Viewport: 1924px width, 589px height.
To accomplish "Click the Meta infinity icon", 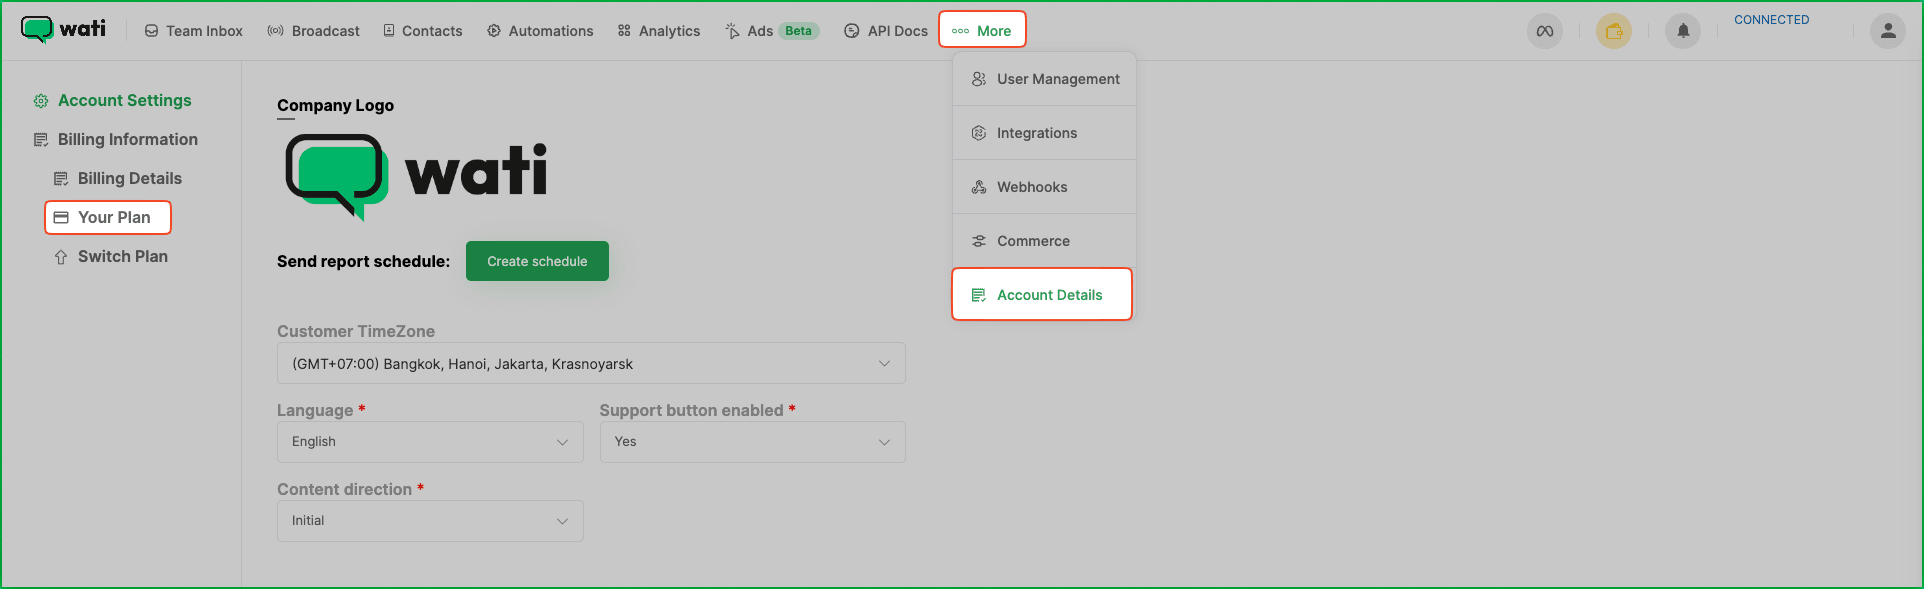I will [1545, 31].
